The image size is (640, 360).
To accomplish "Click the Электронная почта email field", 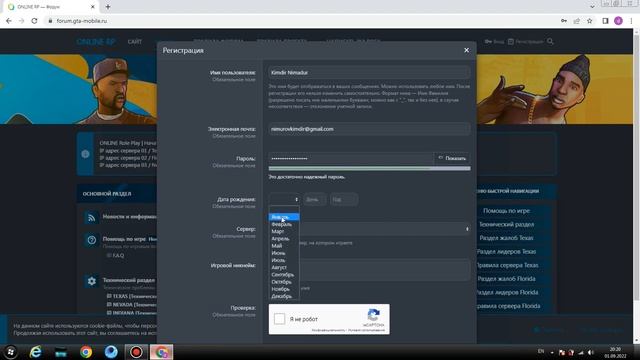I will tap(369, 129).
